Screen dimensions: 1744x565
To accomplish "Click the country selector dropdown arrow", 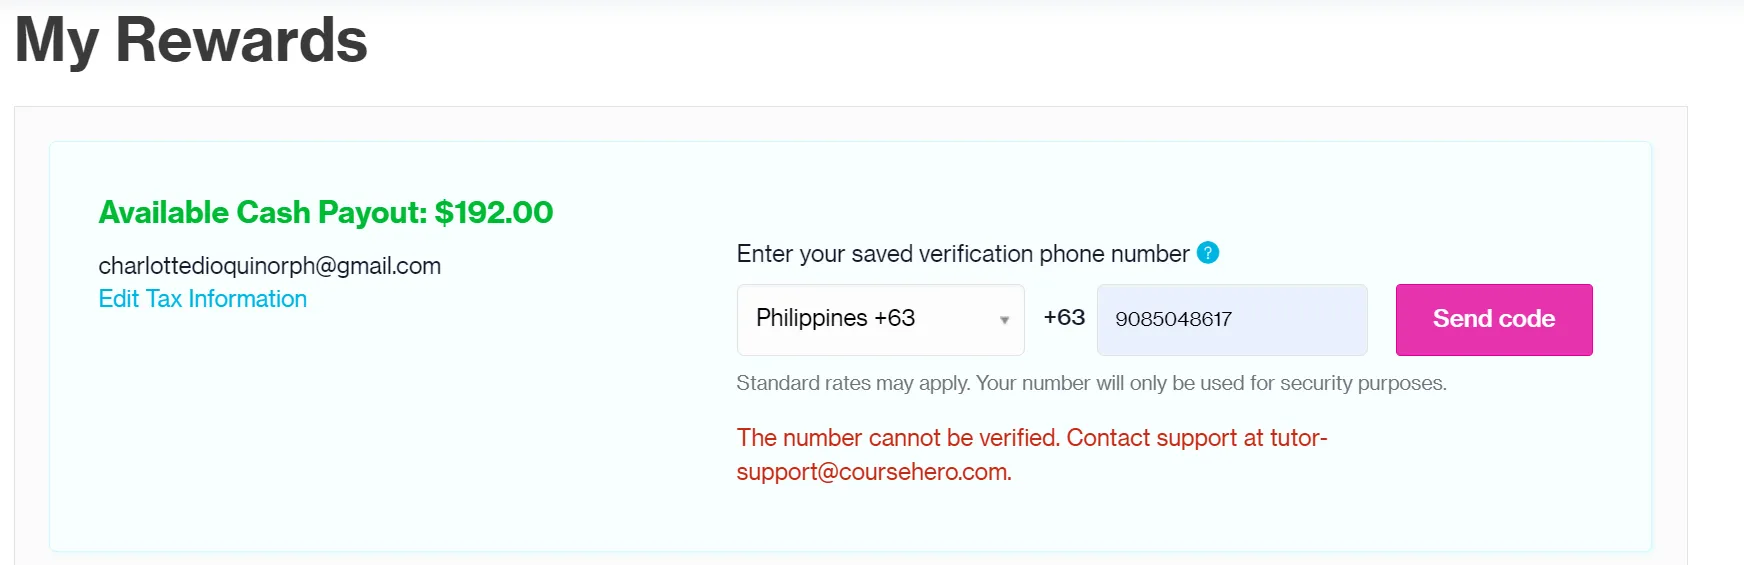I will pos(1004,320).
